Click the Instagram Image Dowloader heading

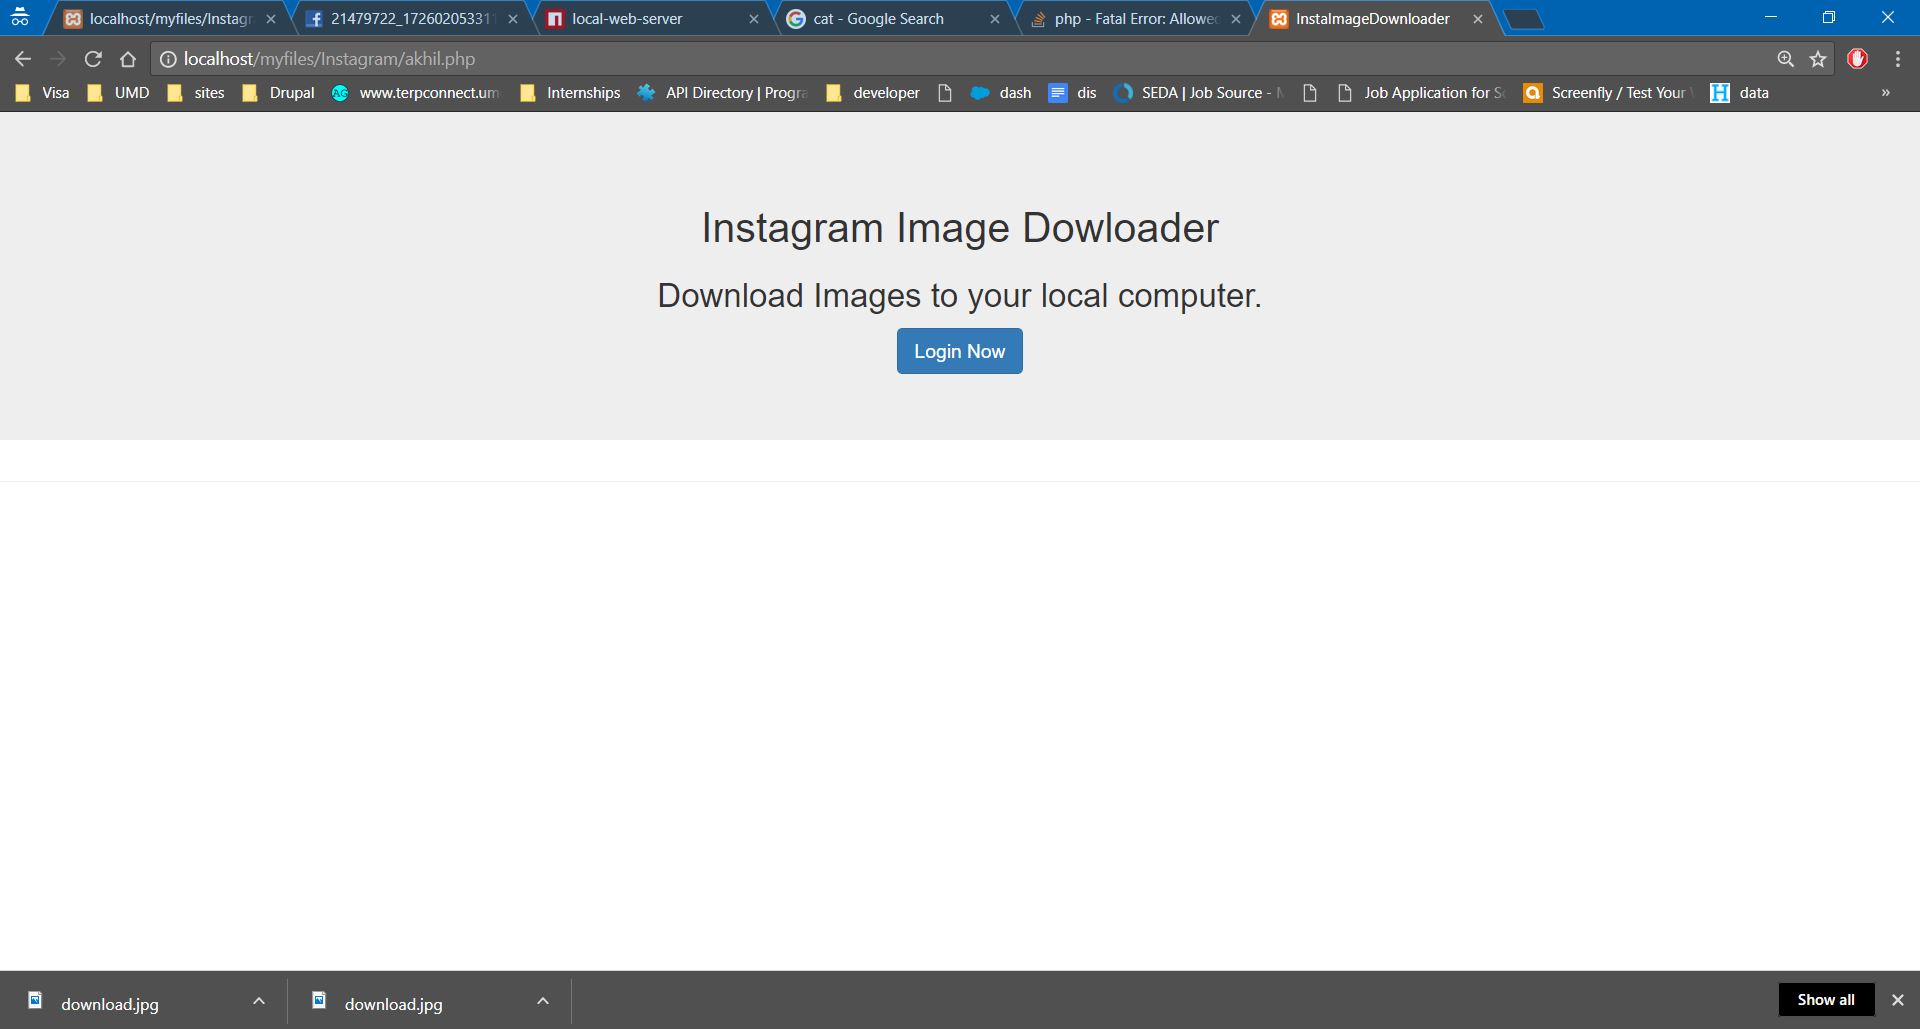[x=960, y=228]
